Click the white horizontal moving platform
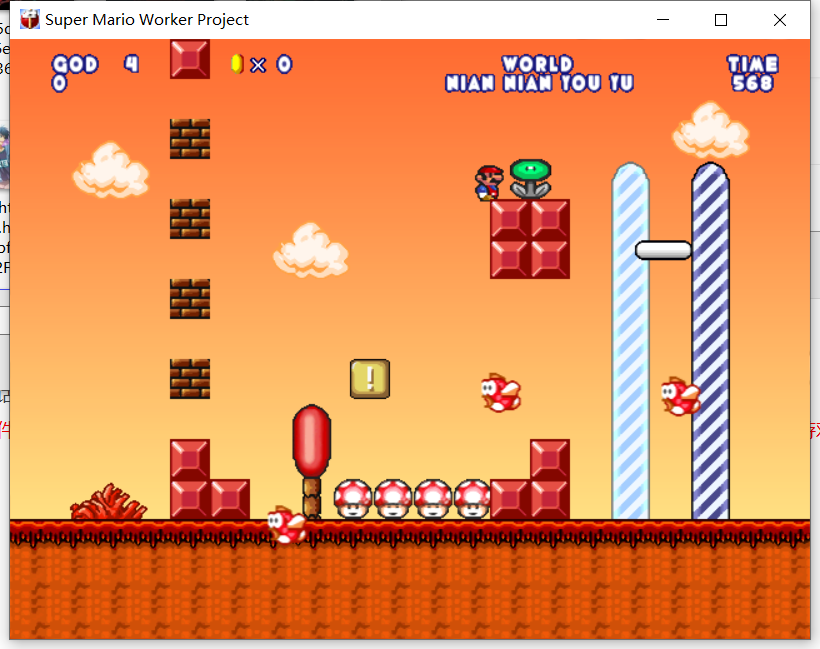Image resolution: width=820 pixels, height=649 pixels. click(663, 250)
